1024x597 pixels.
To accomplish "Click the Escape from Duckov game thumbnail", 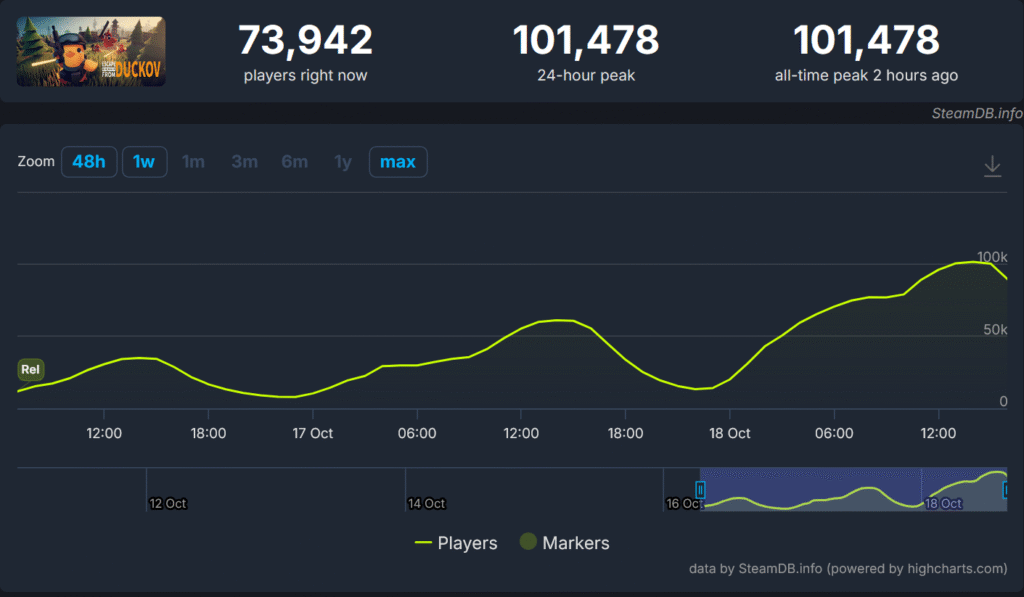I will point(91,51).
